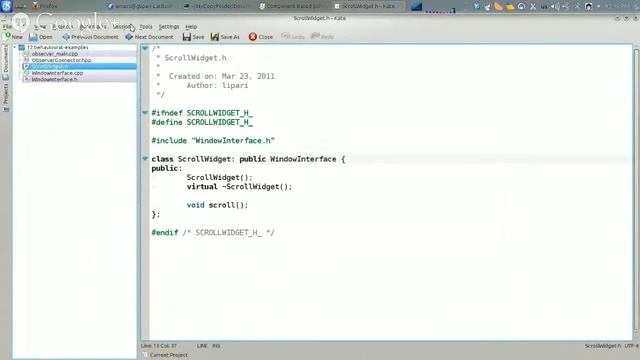Click the UTF-8 encoding status entry
This screenshot has width=640, height=360.
coord(631,346)
